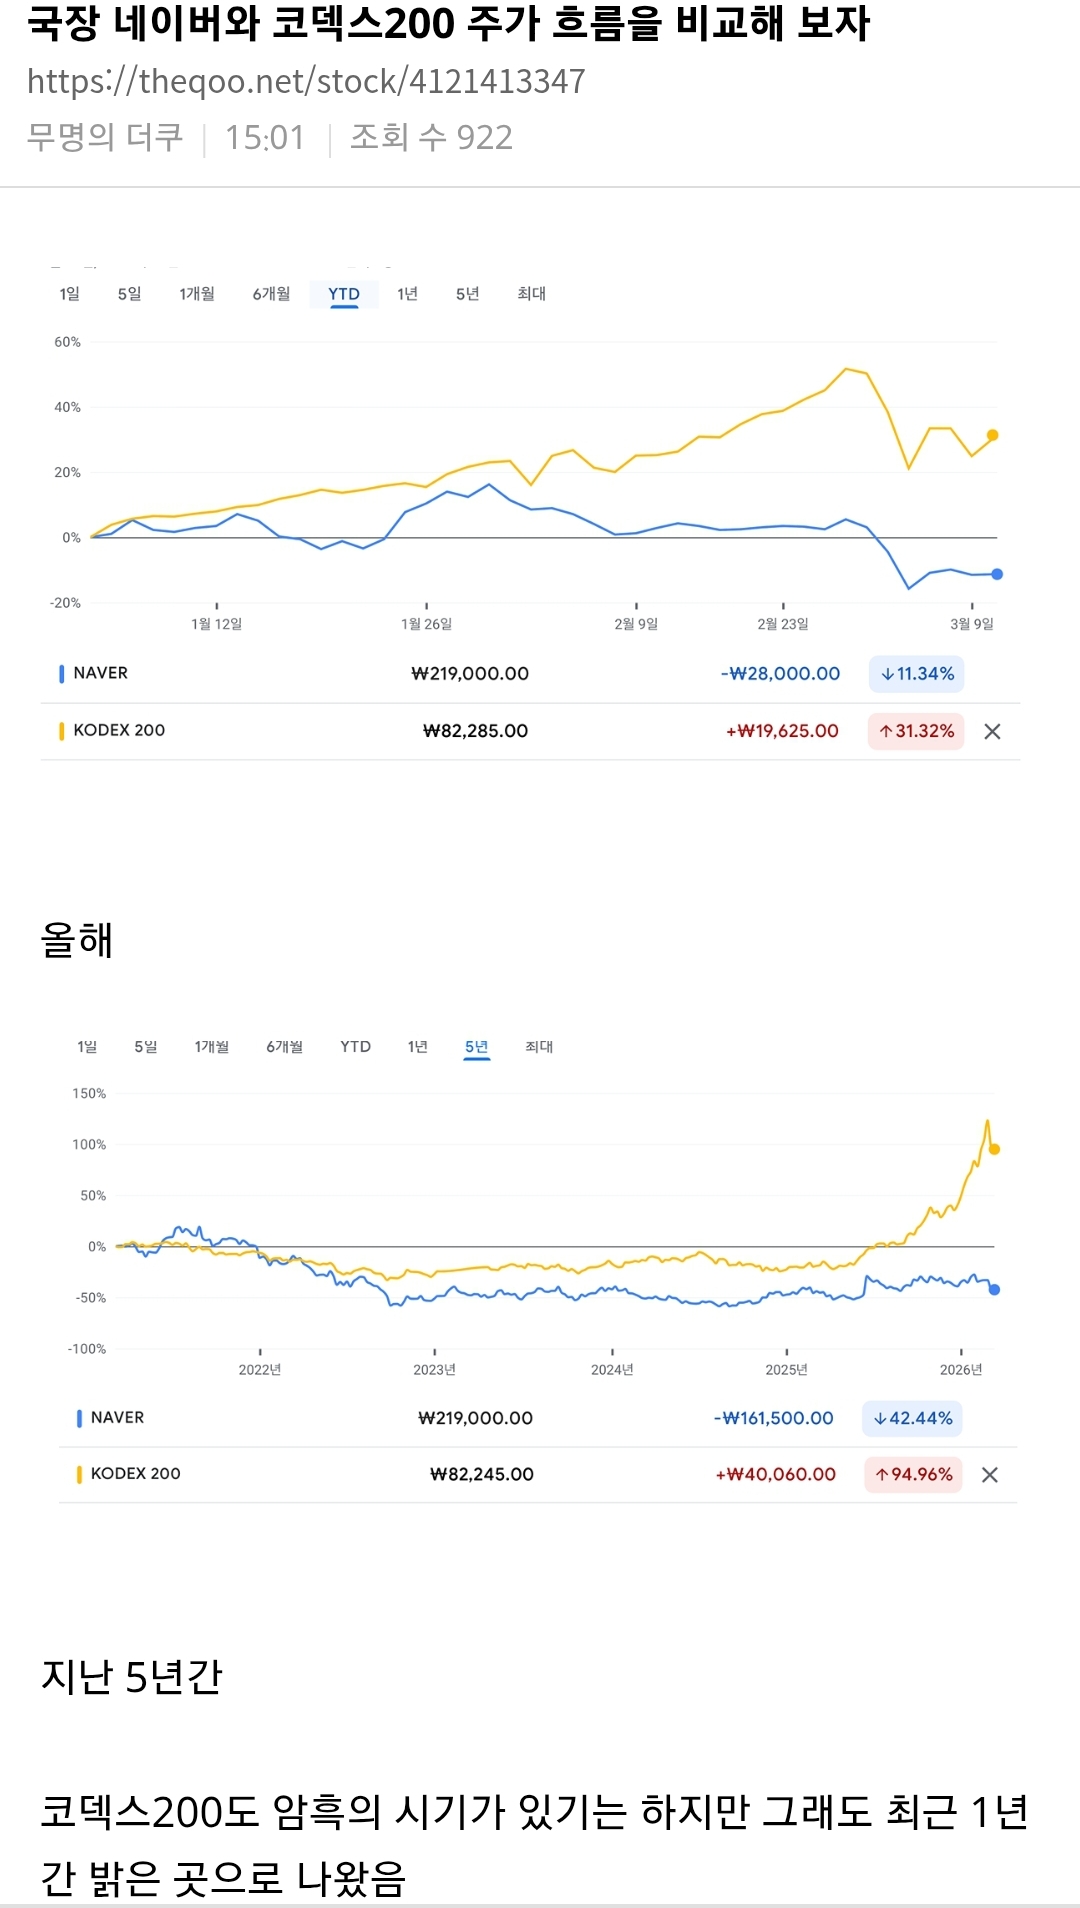The height and width of the screenshot is (1908, 1080).
Task: Click the yellow KODEX endpoint dot on YTD chart
Action: [x=992, y=435]
